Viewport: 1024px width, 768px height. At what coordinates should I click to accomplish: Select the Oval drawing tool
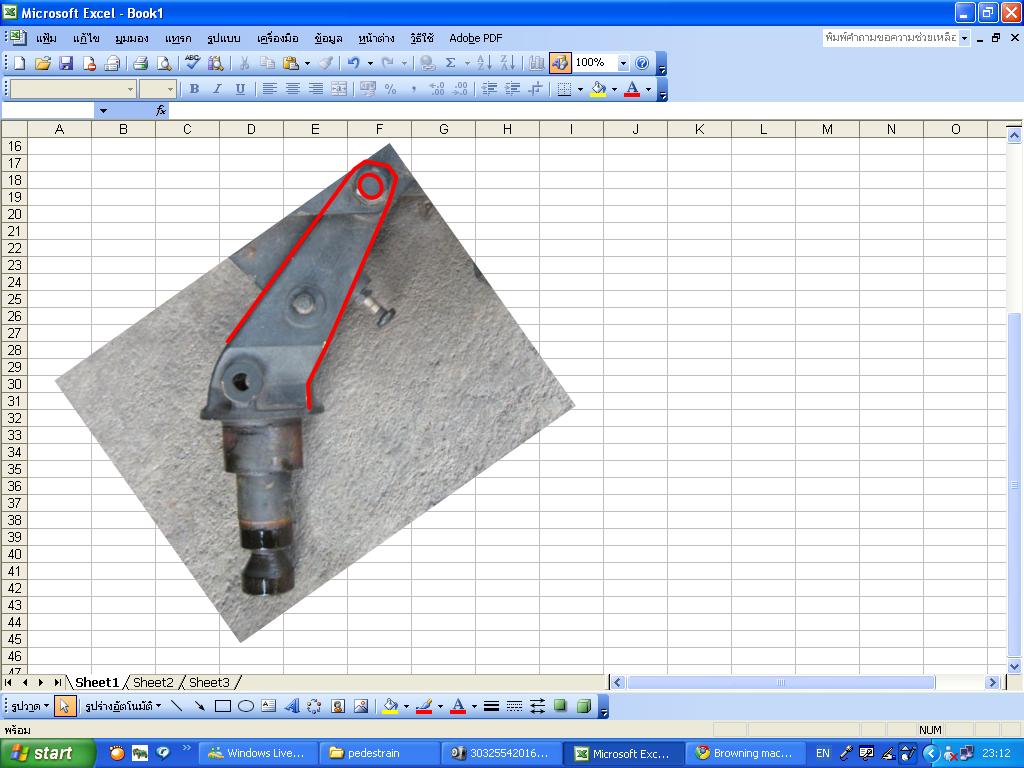[x=245, y=706]
